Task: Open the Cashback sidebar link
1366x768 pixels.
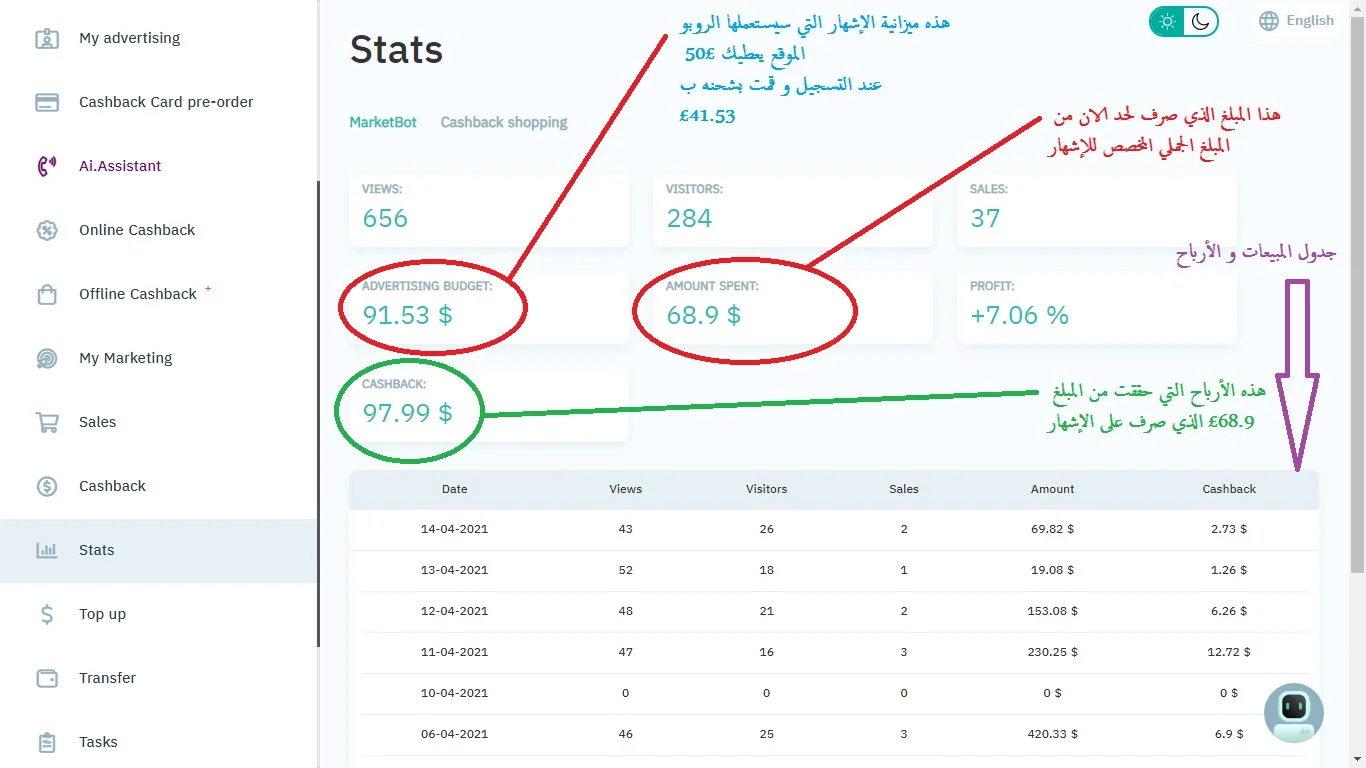Action: coord(112,486)
